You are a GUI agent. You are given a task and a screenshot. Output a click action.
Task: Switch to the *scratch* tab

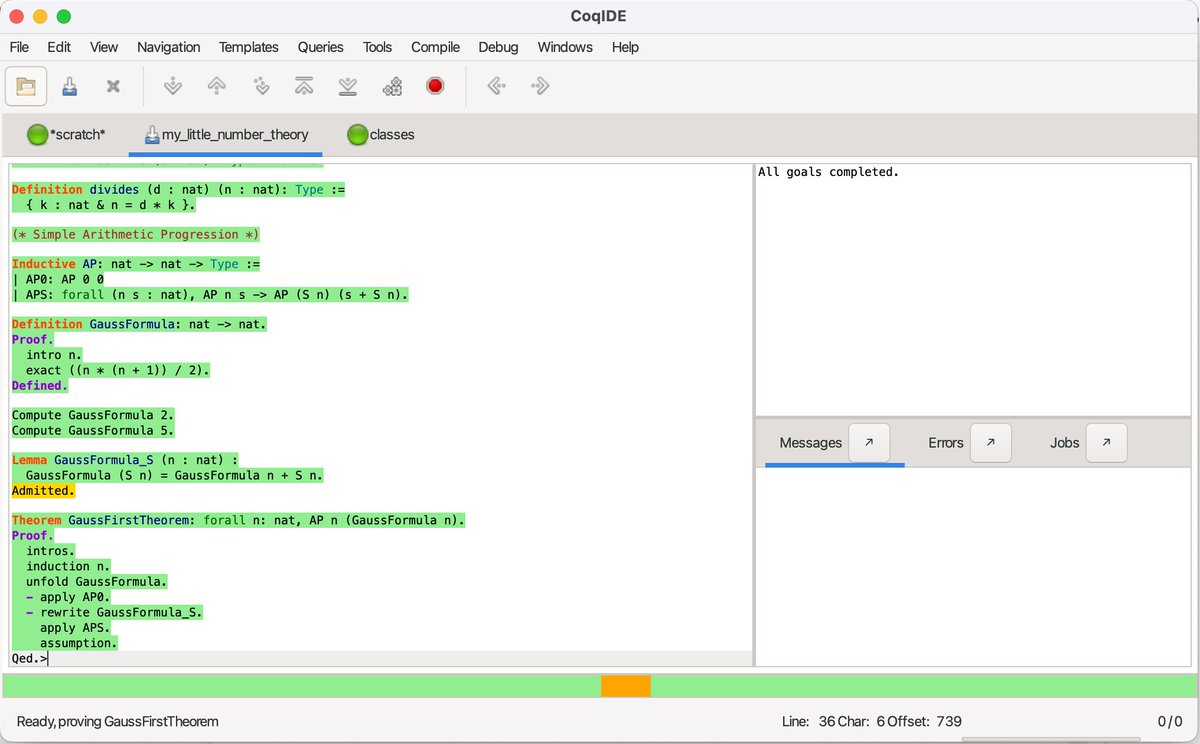[66, 134]
